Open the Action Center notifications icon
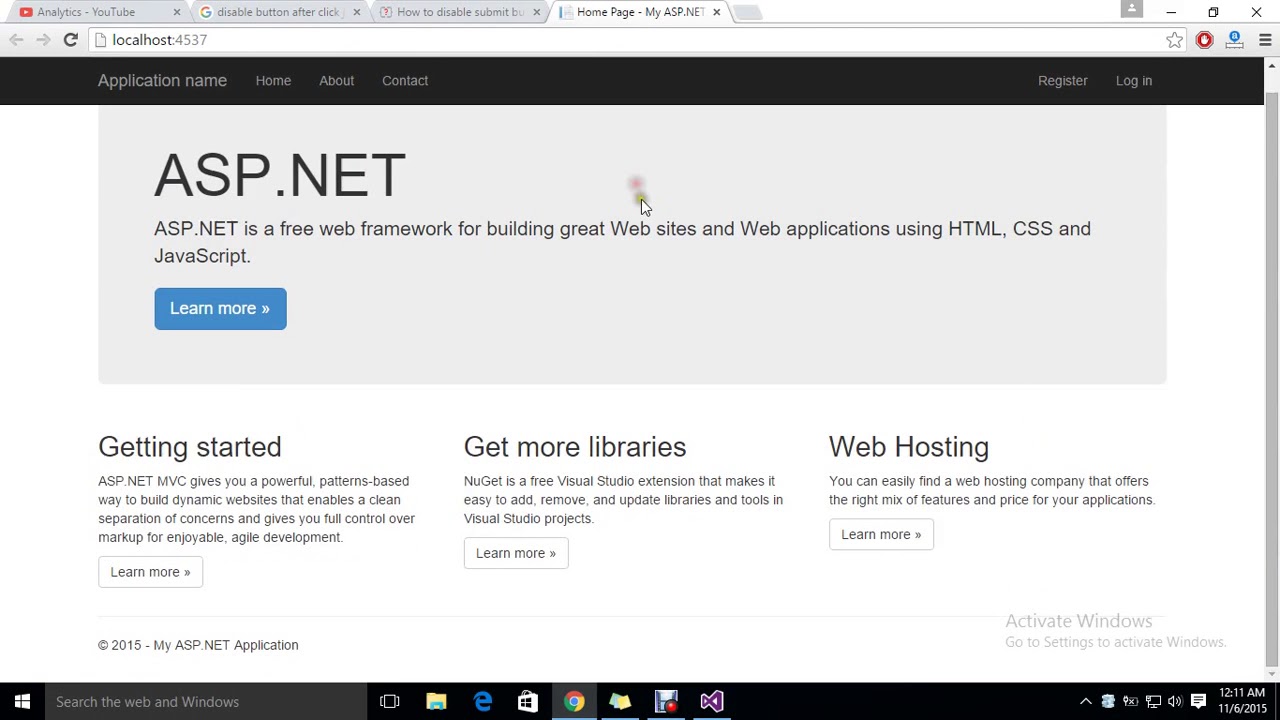Screen dimensions: 1280x720 pos(1198,702)
